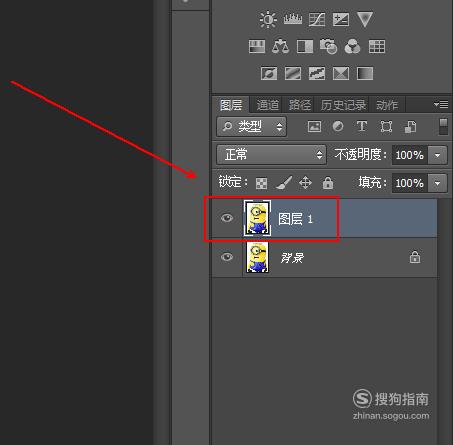453x445 pixels.
Task: Filter layers by type layers
Action: (x=362, y=127)
